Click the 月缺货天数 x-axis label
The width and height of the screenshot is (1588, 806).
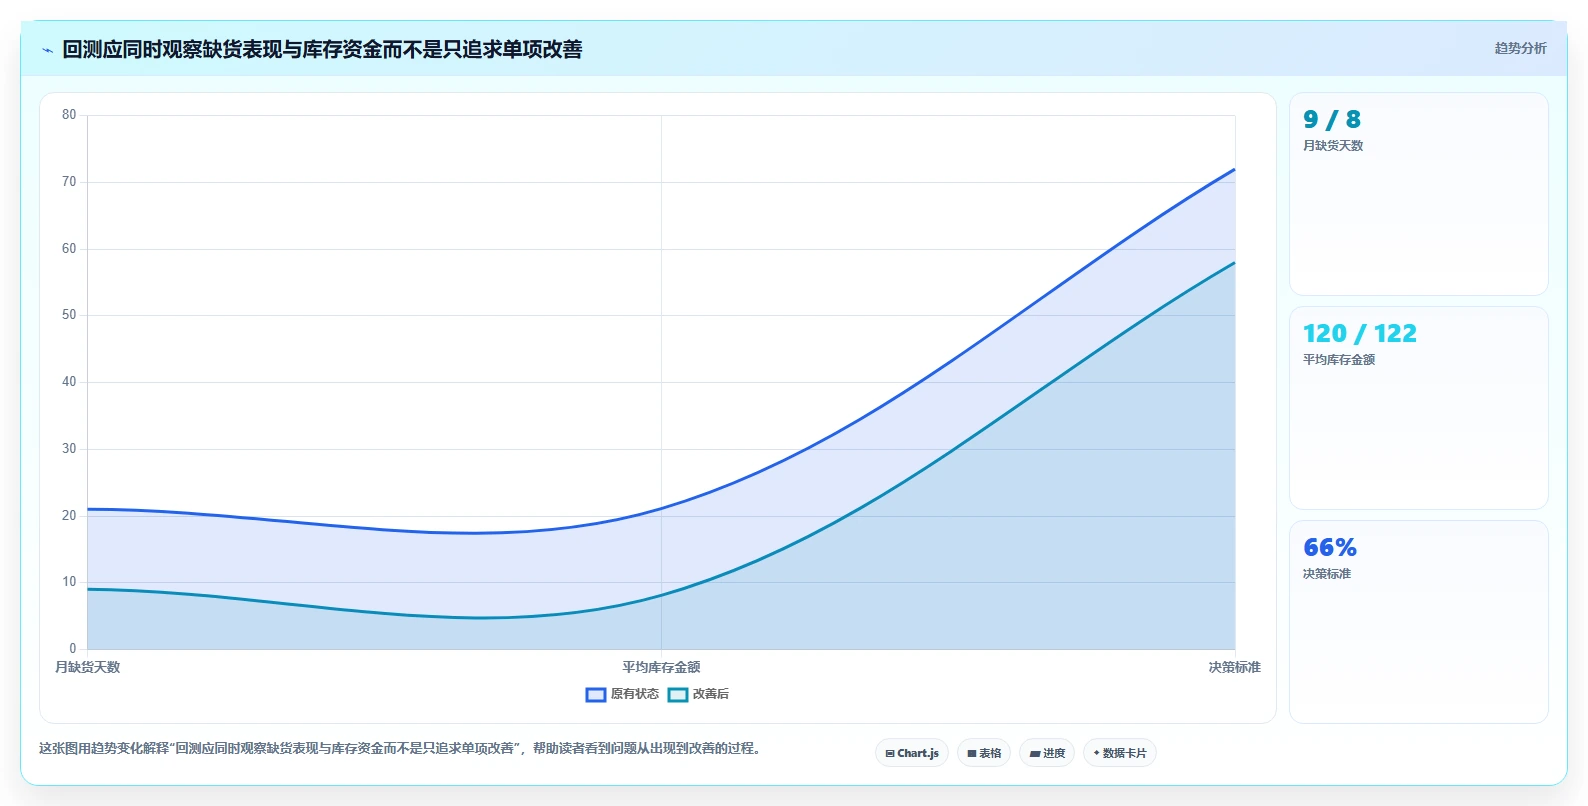pyautogui.click(x=87, y=667)
